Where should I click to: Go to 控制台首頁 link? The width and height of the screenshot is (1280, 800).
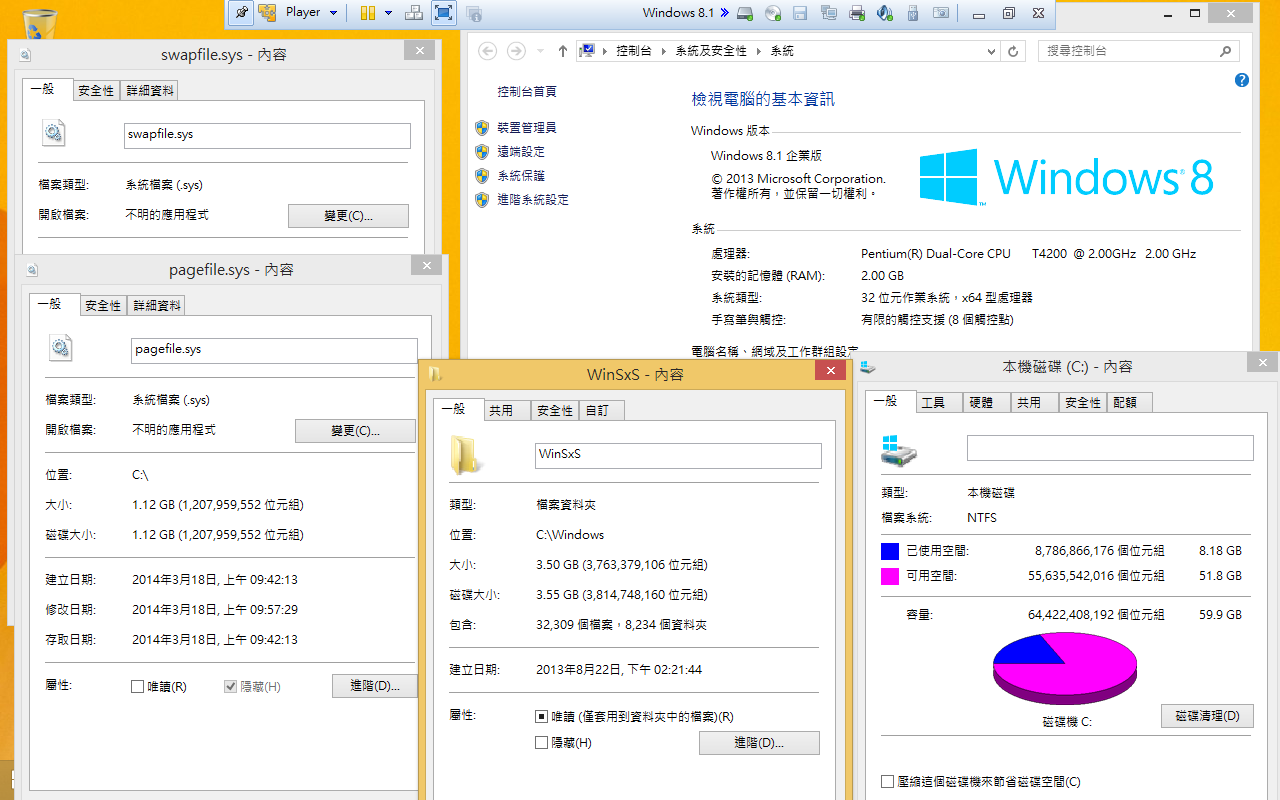tap(526, 92)
